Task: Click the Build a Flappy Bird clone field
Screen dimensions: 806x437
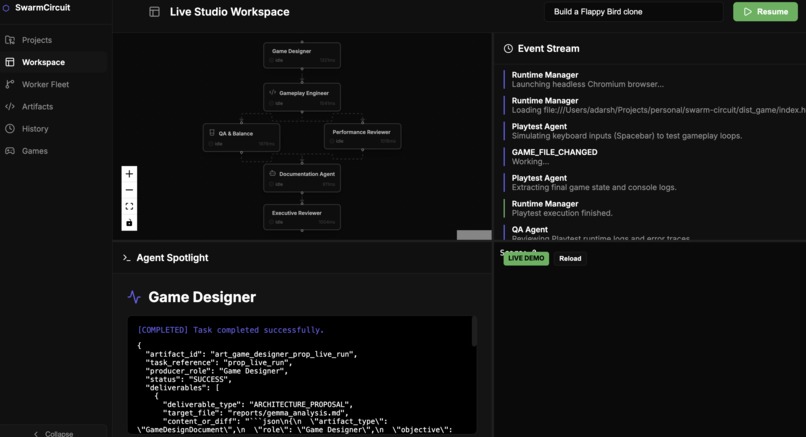Action: (633, 12)
